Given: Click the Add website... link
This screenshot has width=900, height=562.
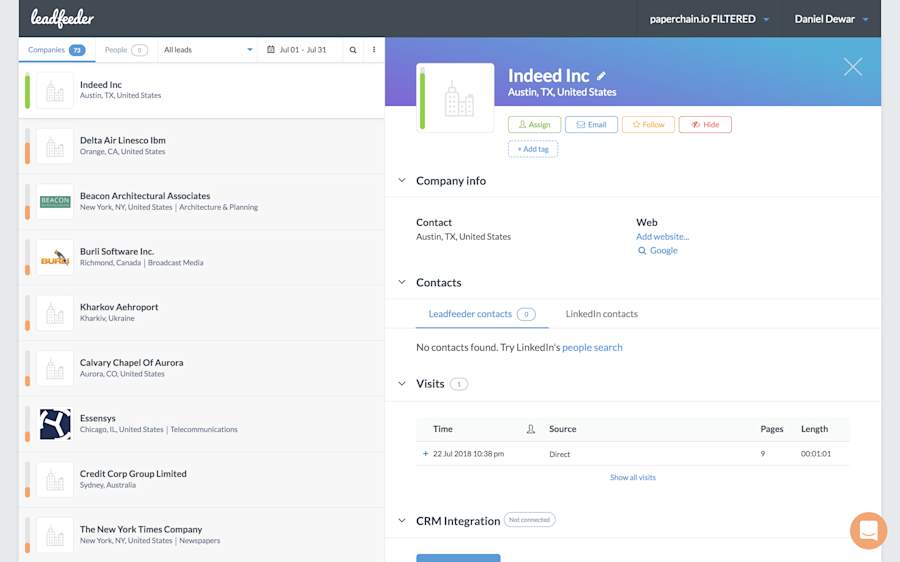Looking at the screenshot, I should click(662, 237).
